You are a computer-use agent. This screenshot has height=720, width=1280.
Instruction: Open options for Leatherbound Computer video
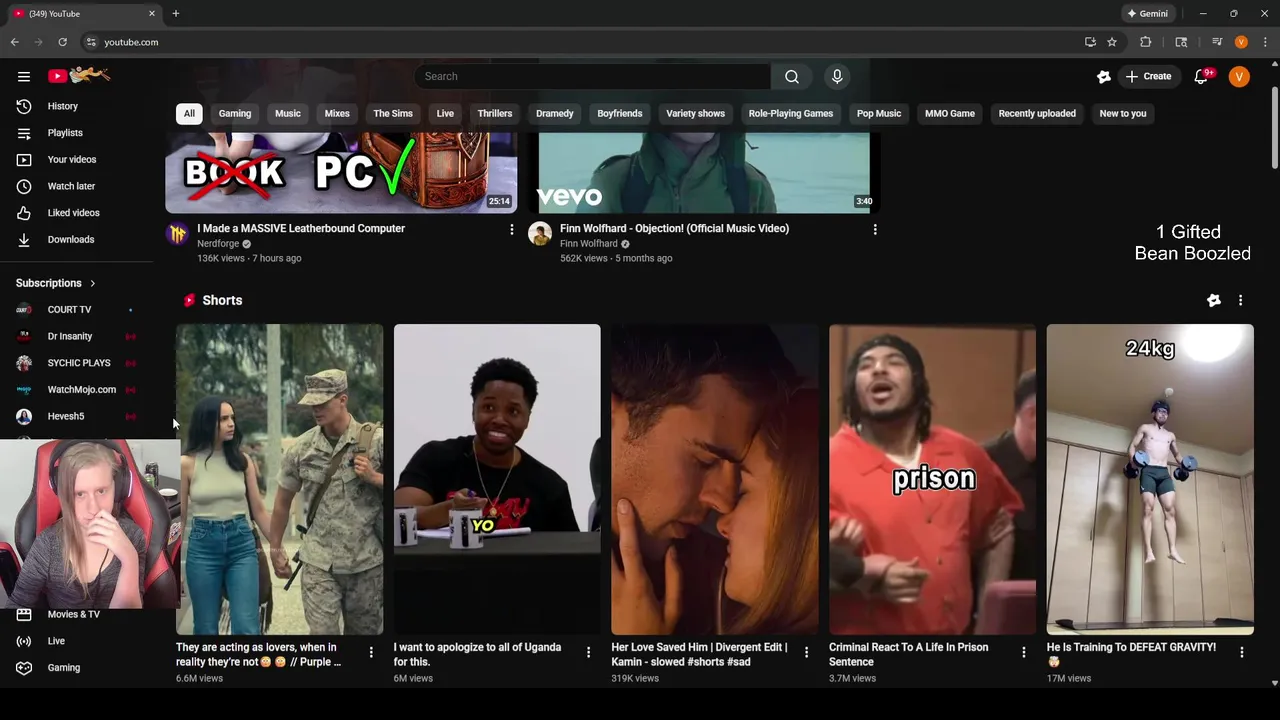click(x=512, y=230)
